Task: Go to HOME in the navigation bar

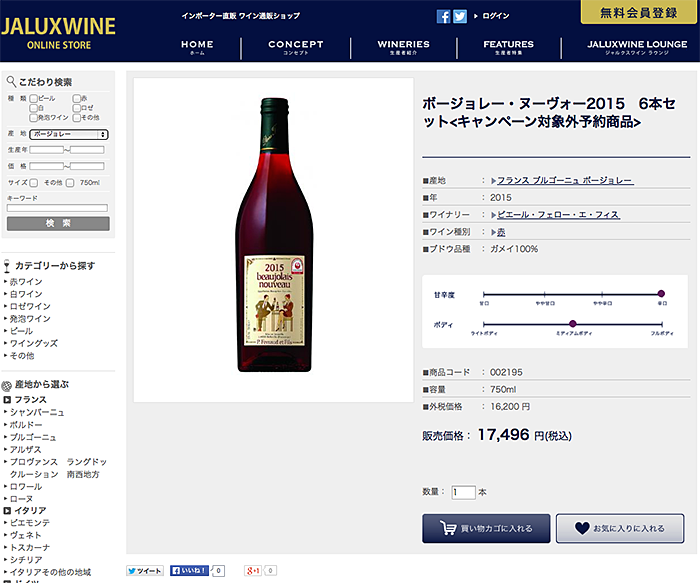Action: coord(197,47)
